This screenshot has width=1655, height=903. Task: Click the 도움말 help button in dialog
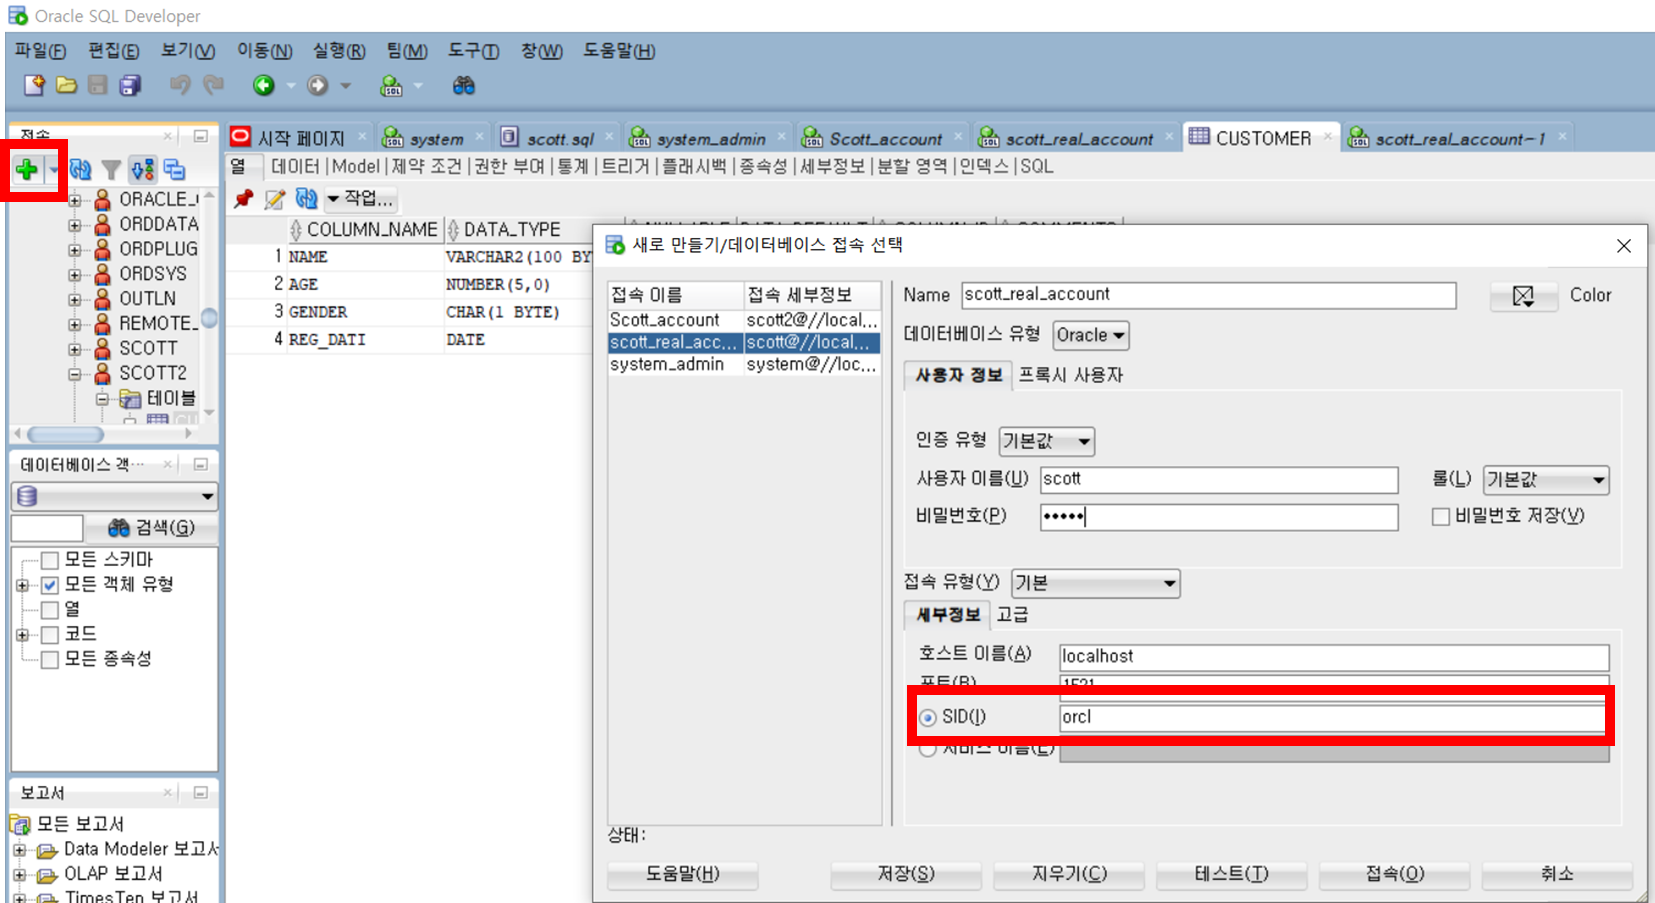(682, 874)
